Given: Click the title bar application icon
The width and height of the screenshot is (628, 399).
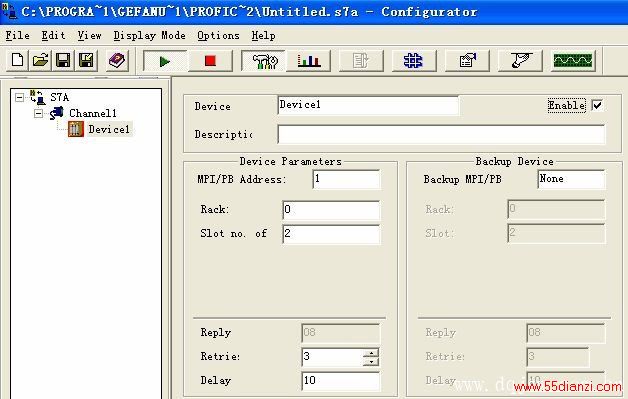Looking at the screenshot, I should (x=9, y=10).
